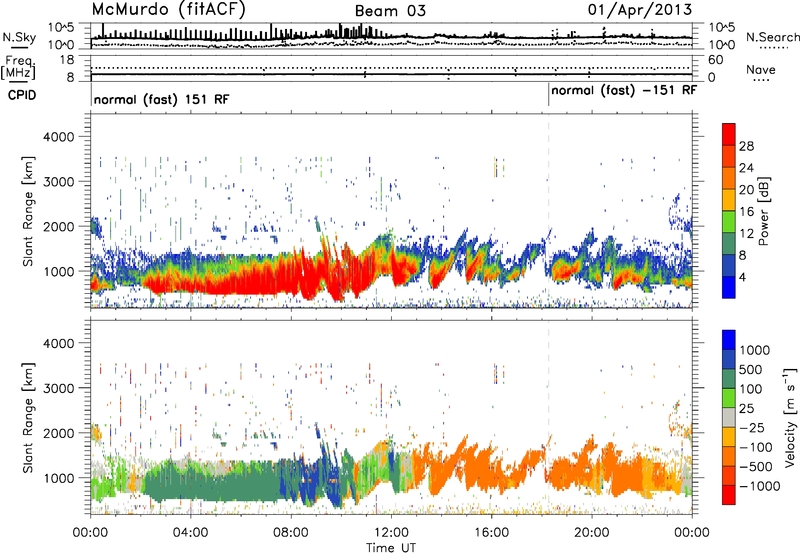Click the 20:00 time tick label
The height and width of the screenshot is (554, 800).
point(591,533)
